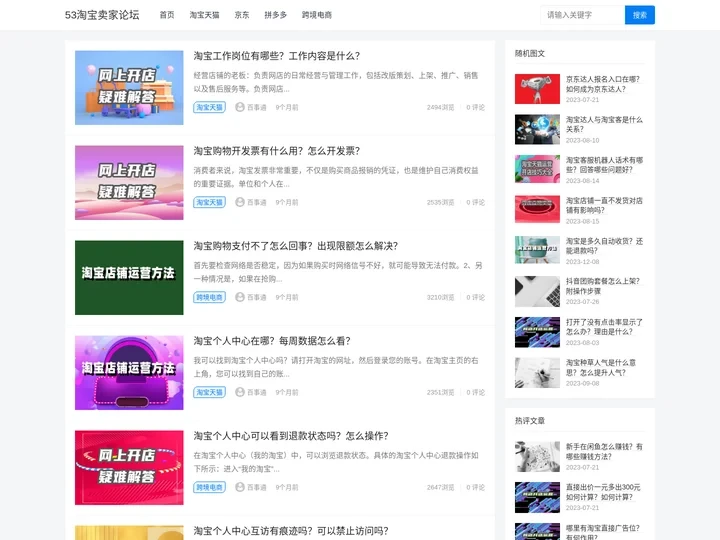Click 0 评论 on 开发票 article
Viewport: 720px width, 540px height.
475,202
